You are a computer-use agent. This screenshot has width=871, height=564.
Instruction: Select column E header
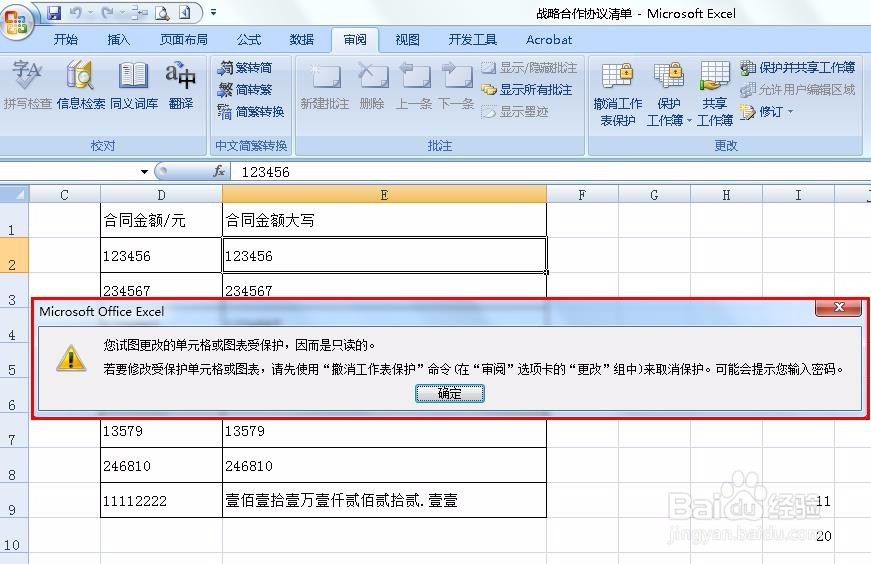point(384,195)
